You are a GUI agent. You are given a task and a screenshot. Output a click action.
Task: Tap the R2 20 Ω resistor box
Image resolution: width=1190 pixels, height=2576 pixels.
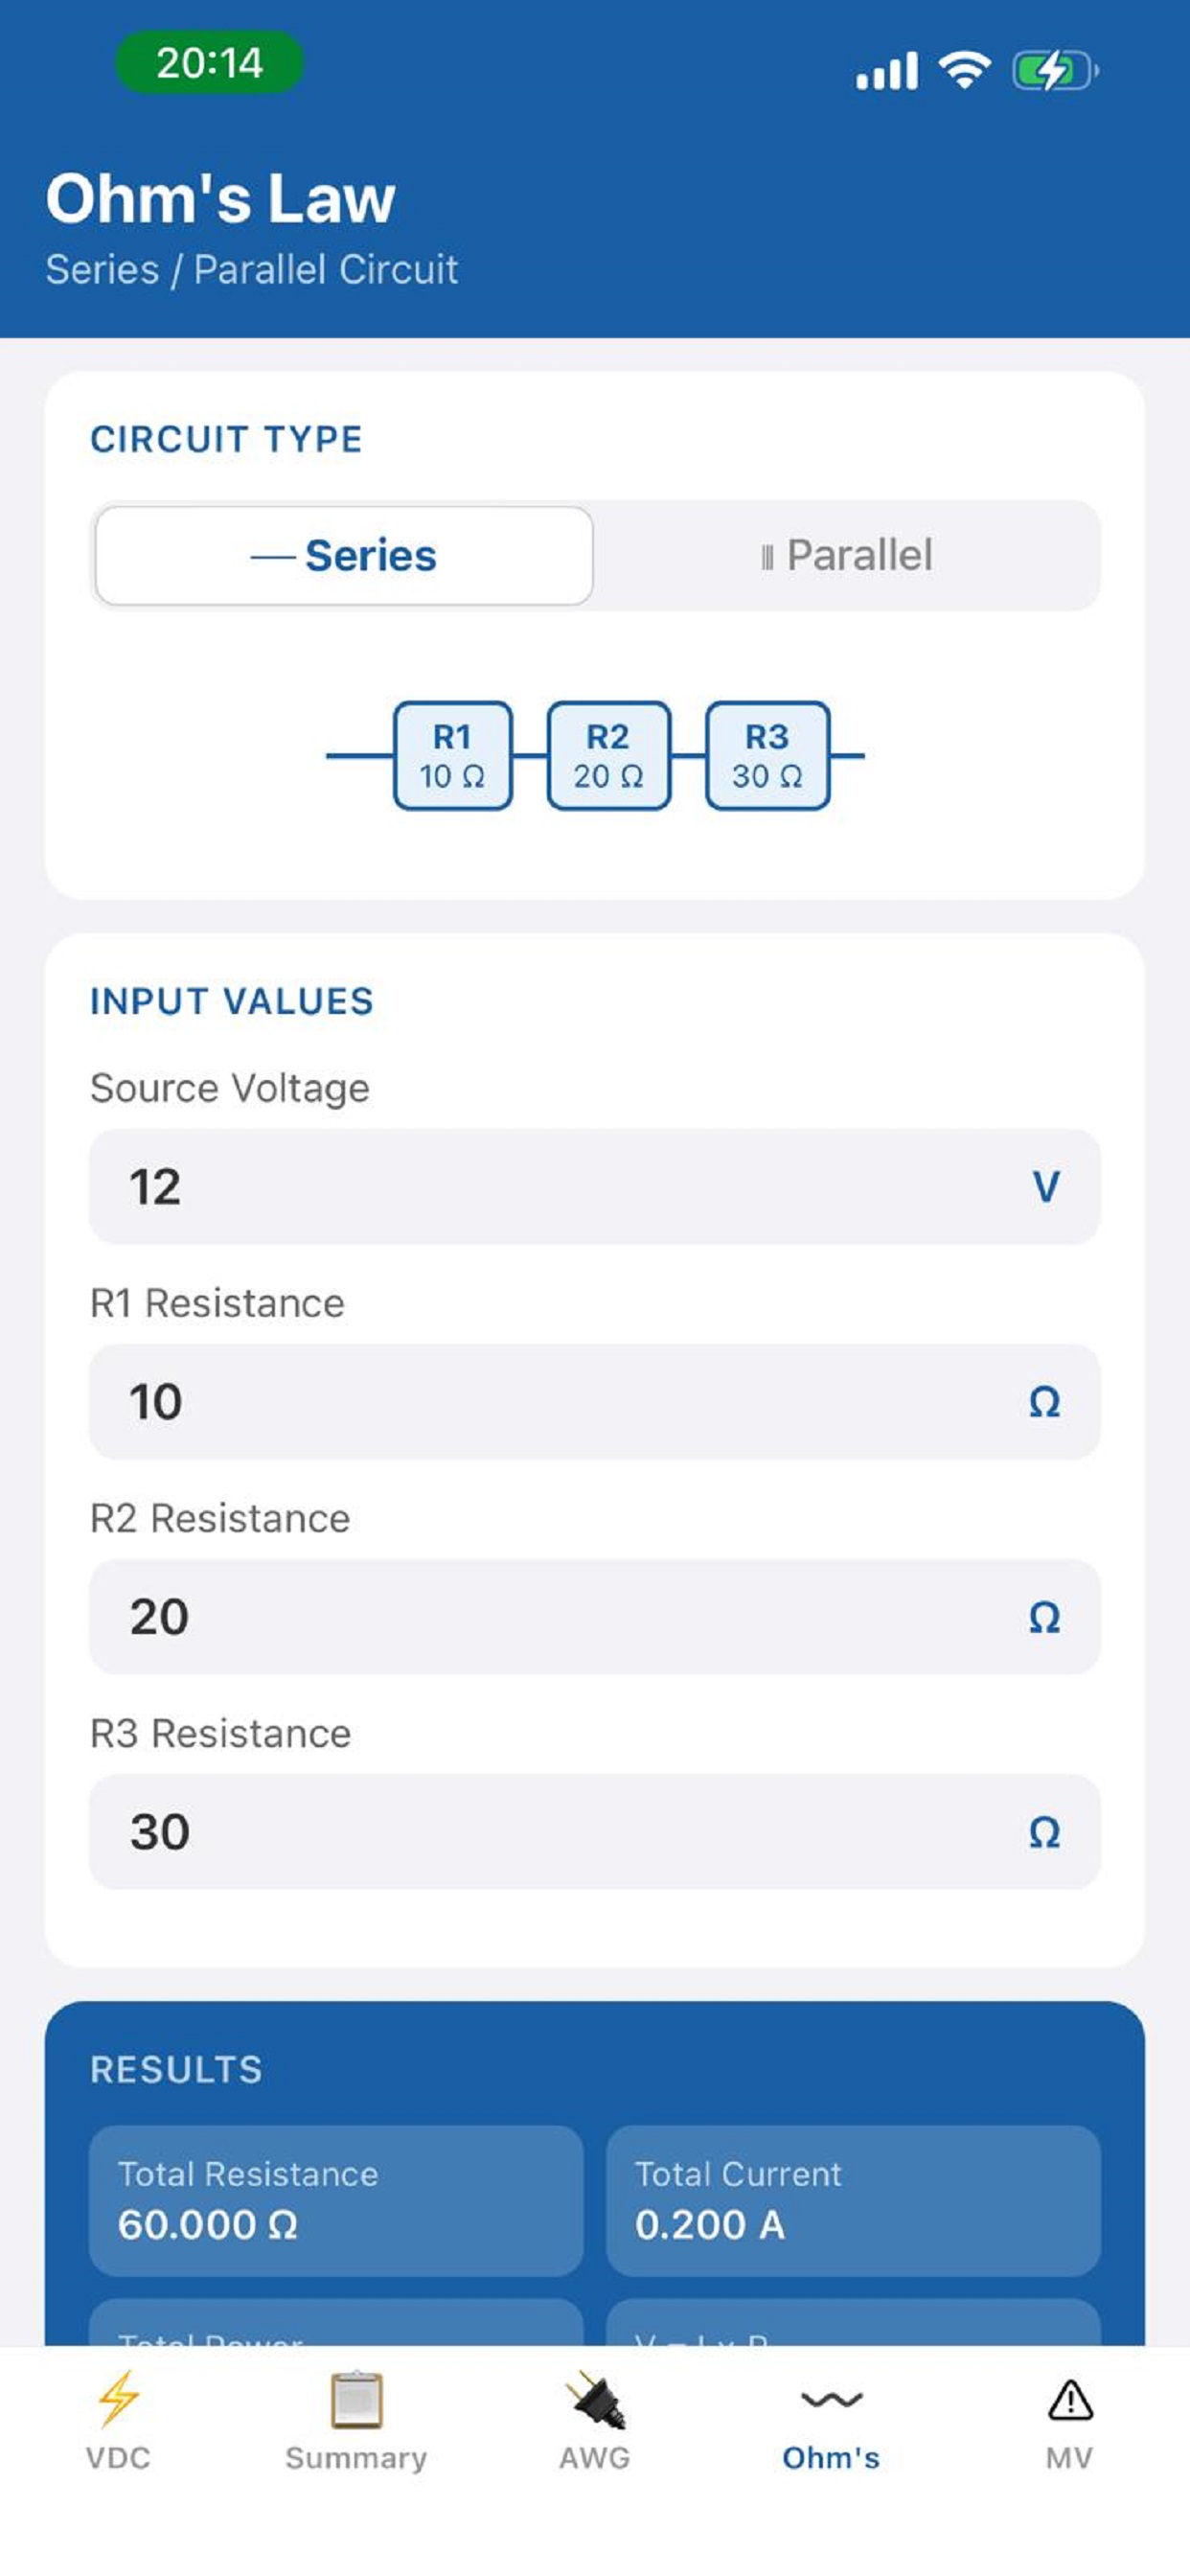608,756
